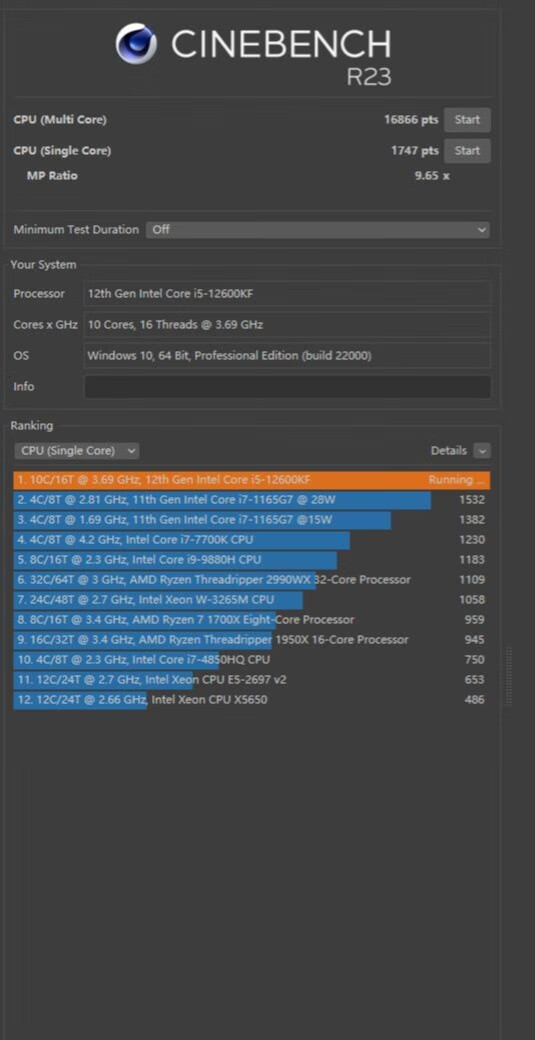Select the Xeon W-3265M ranking entry
The height and width of the screenshot is (1040, 535).
click(252, 600)
